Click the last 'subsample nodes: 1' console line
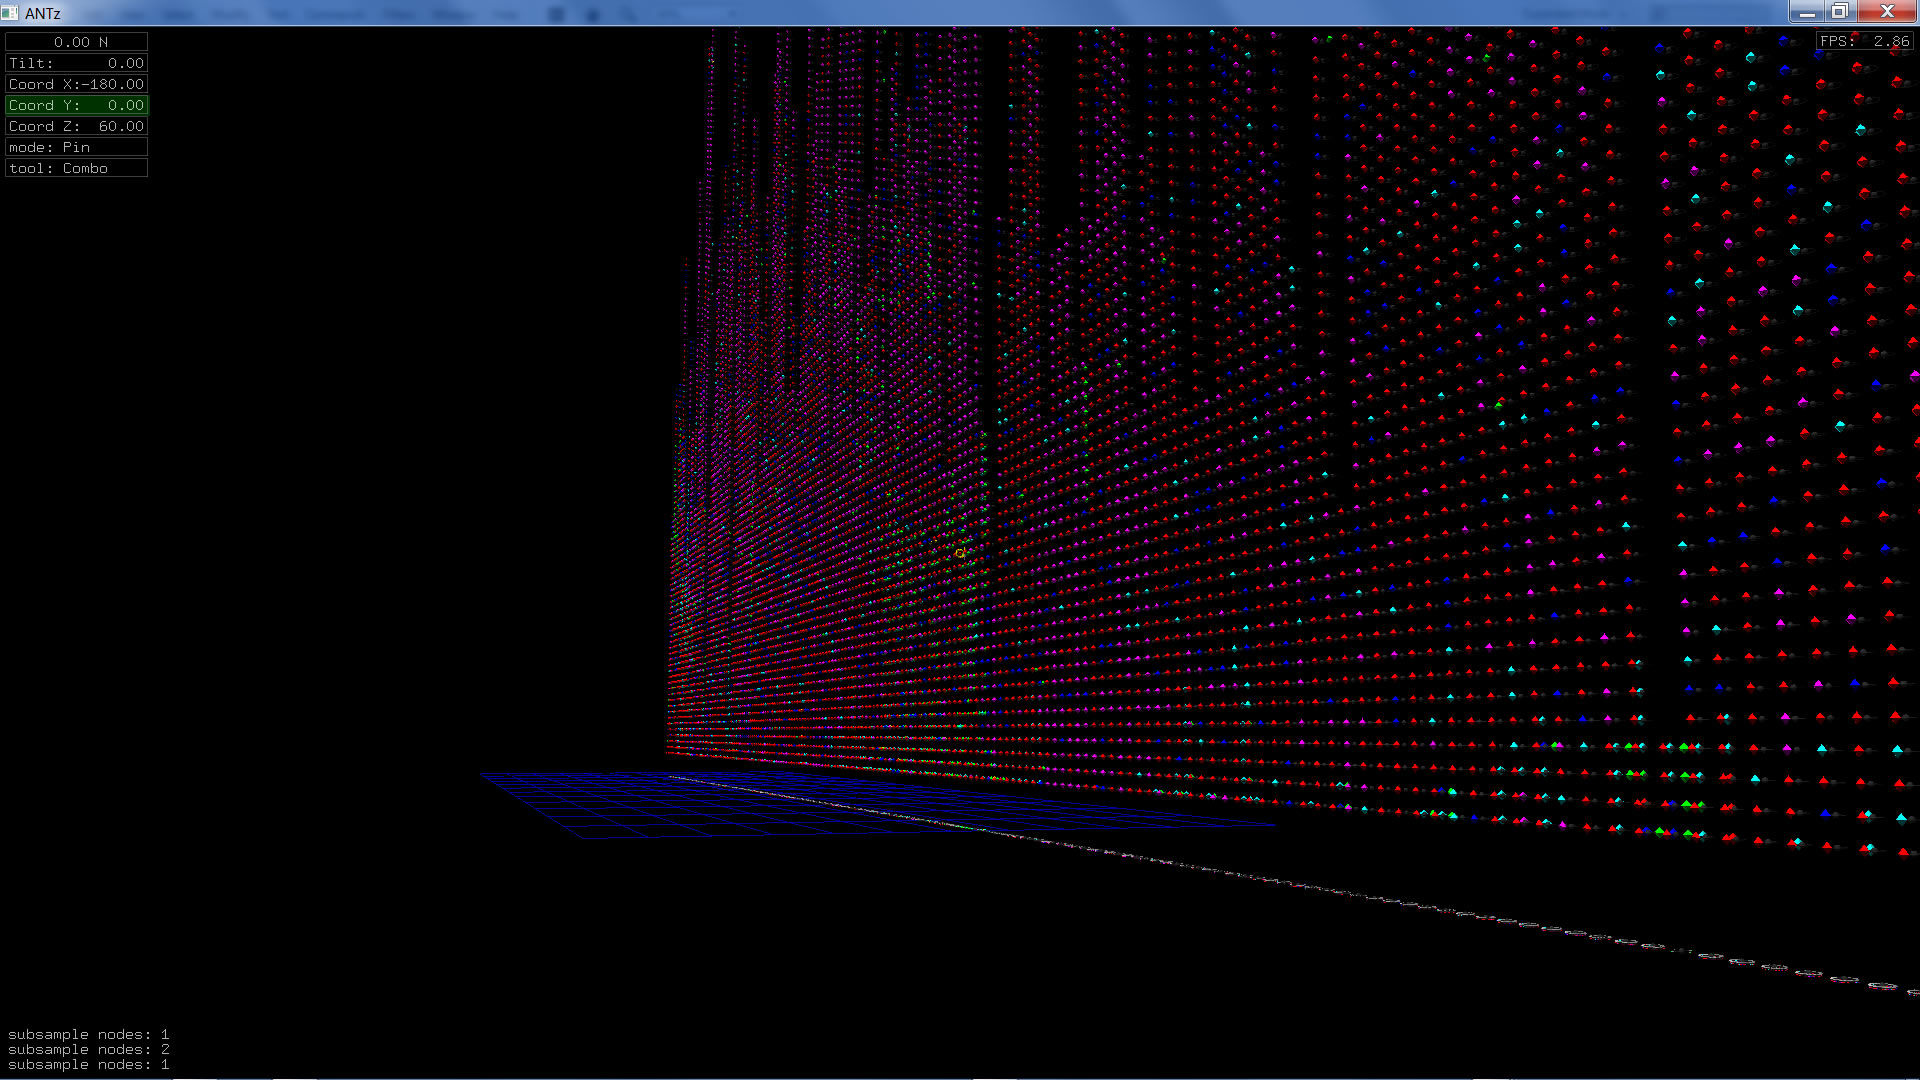Viewport: 1920px width, 1080px height. tap(88, 1064)
